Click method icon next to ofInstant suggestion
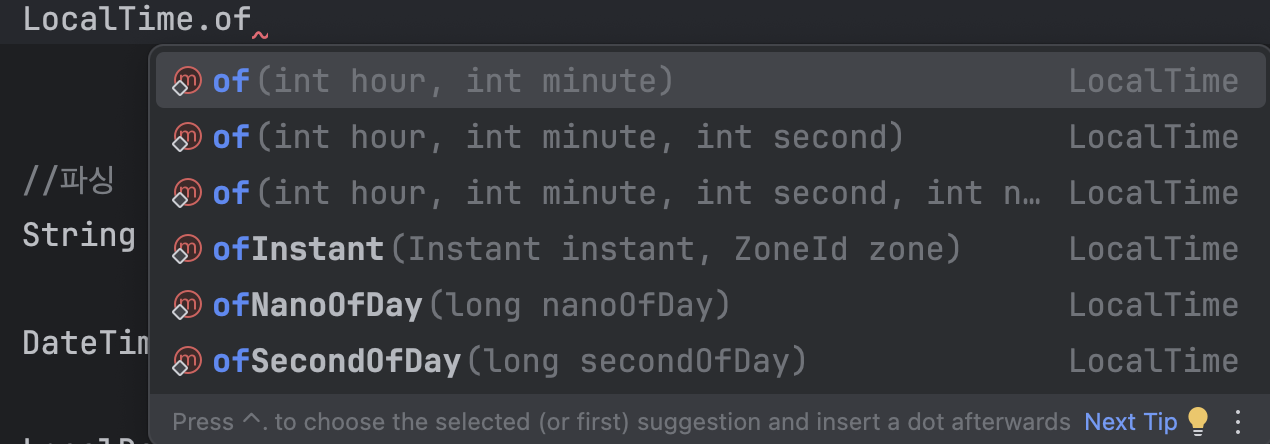 (186, 249)
